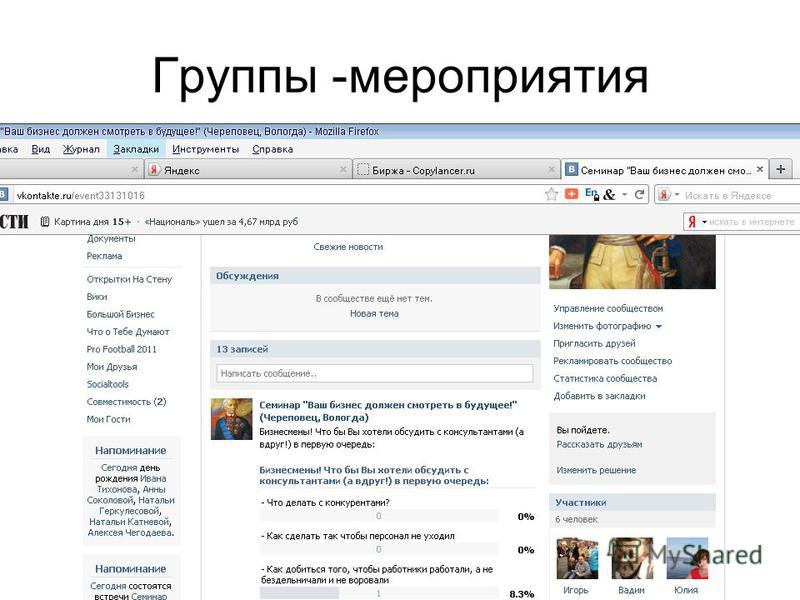This screenshot has height=600, width=800.
Task: Click the ampersand toolbar icon
Action: pyautogui.click(x=609, y=194)
